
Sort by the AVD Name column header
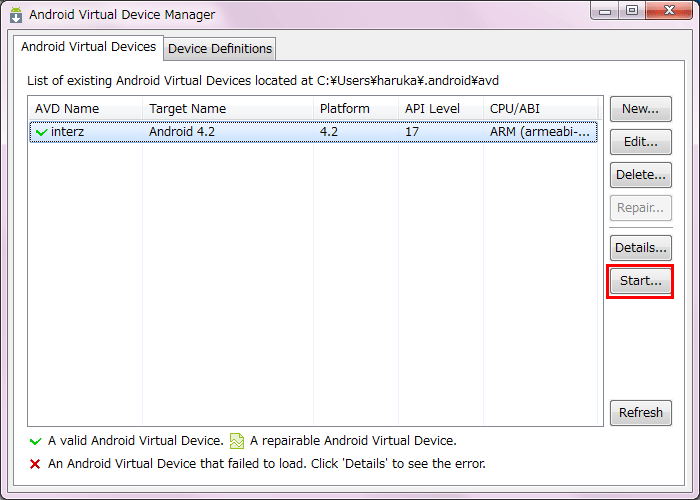(85, 108)
